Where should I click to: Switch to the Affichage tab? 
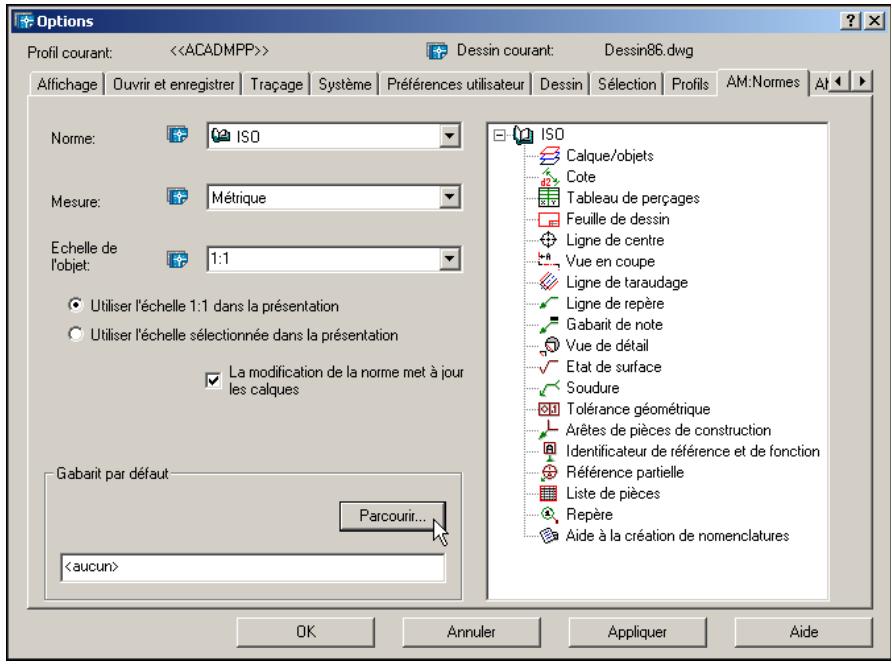(67, 84)
